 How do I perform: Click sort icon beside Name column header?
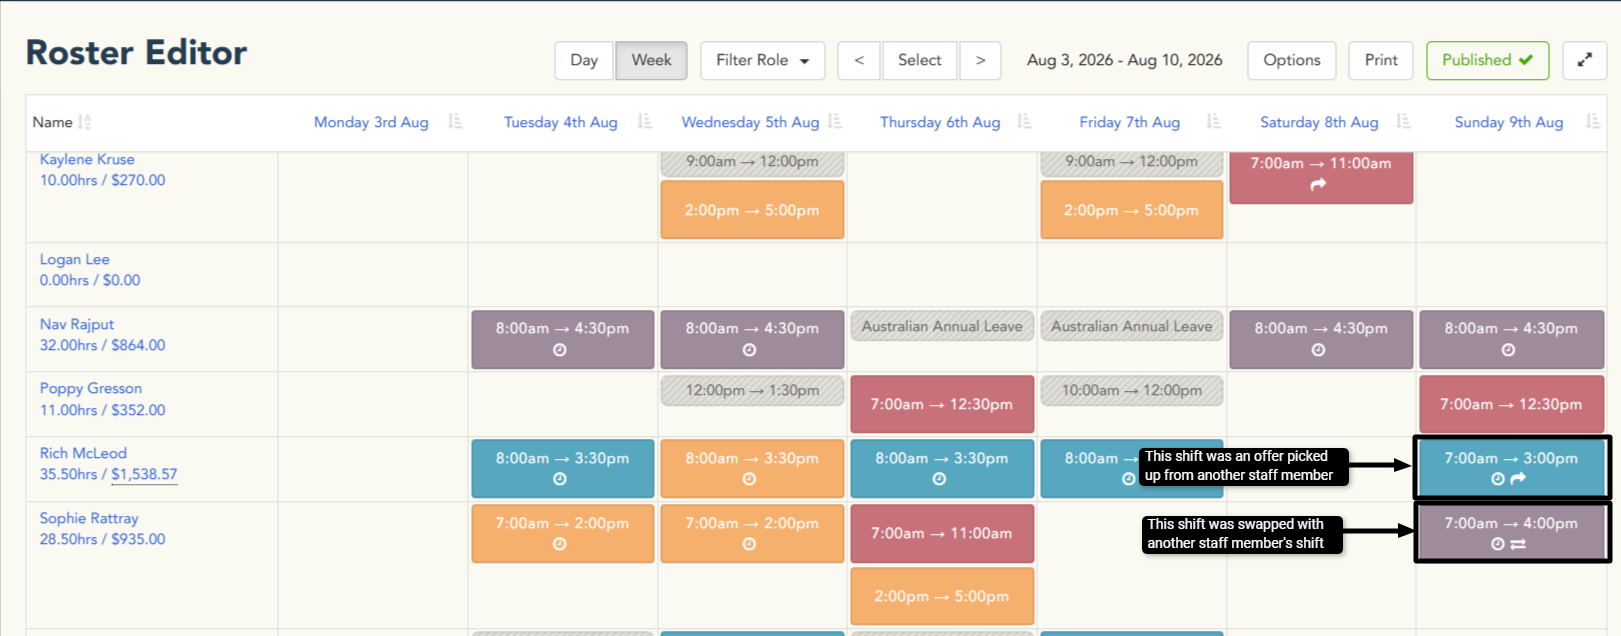click(x=85, y=122)
